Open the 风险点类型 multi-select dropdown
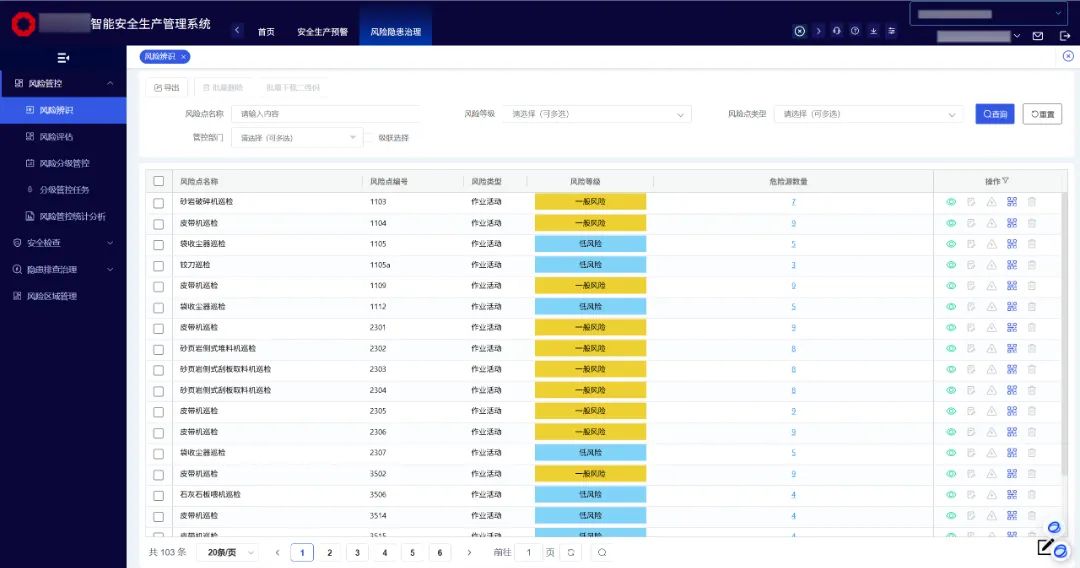This screenshot has width=1080, height=568. (x=868, y=114)
